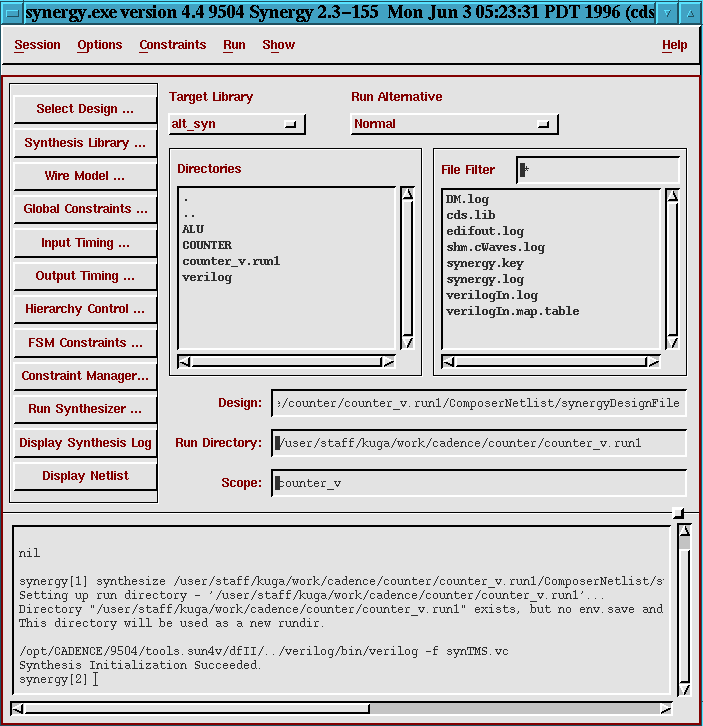Click log console scroll-left arrow
Screen dimensions: 703x726
(17, 708)
